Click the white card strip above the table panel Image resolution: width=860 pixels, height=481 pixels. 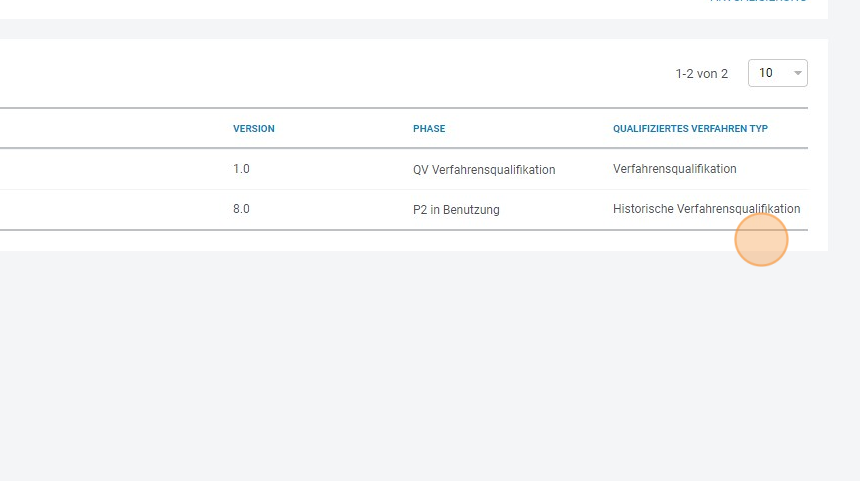(x=400, y=8)
